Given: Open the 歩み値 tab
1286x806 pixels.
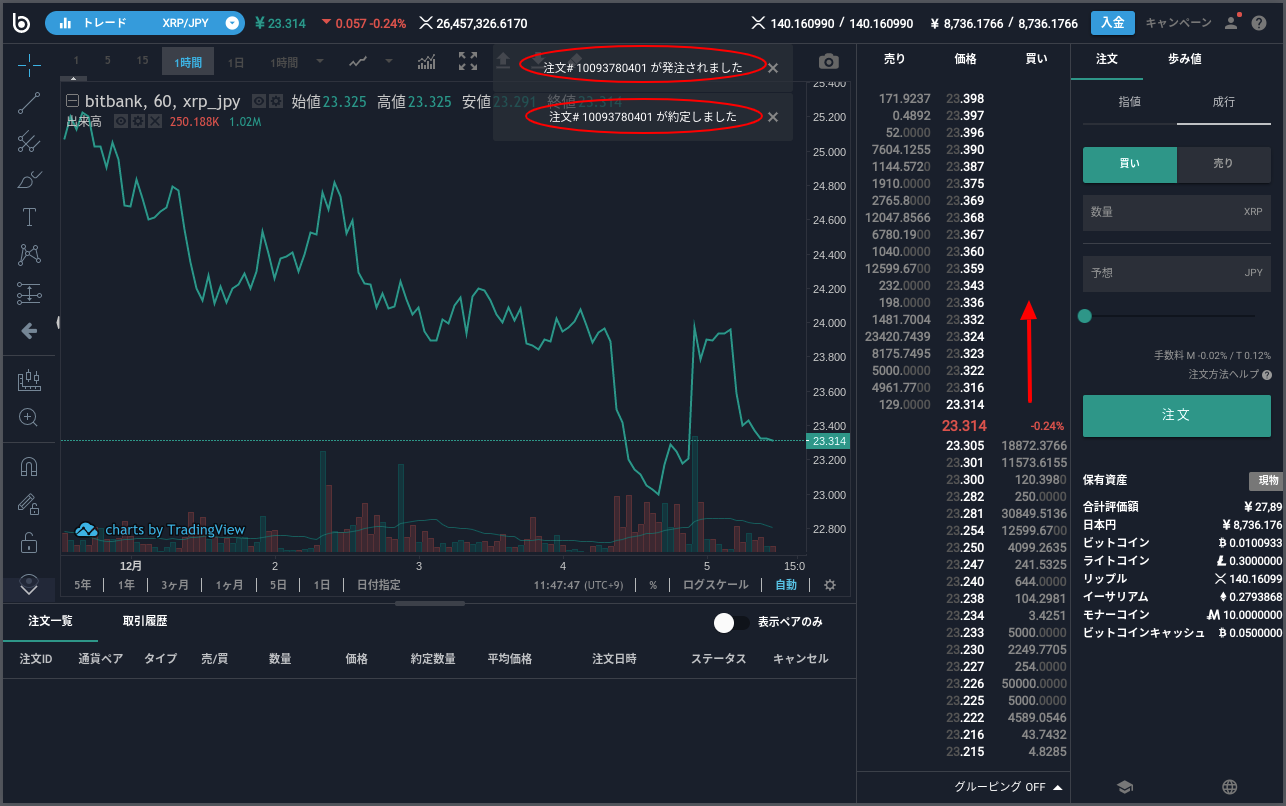Looking at the screenshot, I should coord(1184,58).
